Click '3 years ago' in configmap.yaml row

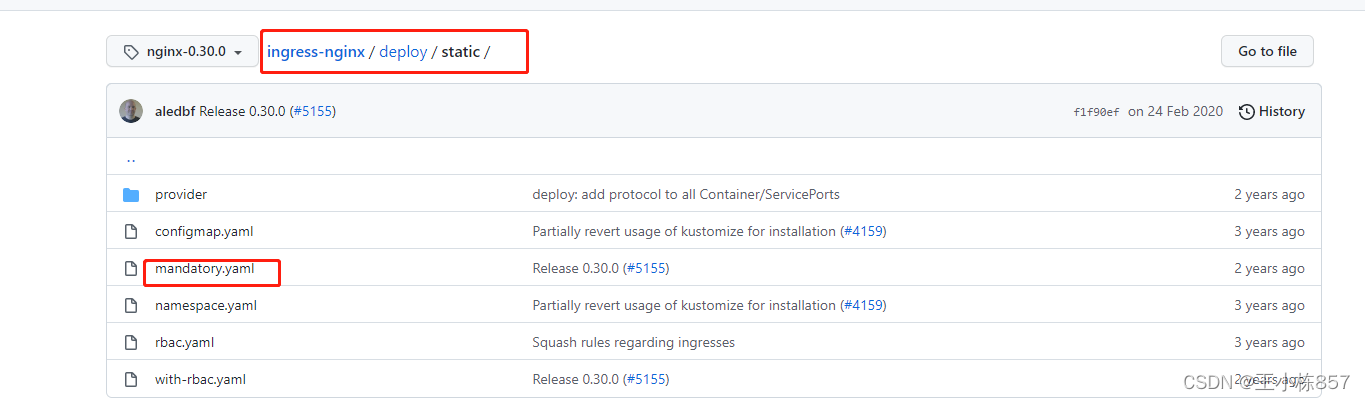click(x=1269, y=231)
